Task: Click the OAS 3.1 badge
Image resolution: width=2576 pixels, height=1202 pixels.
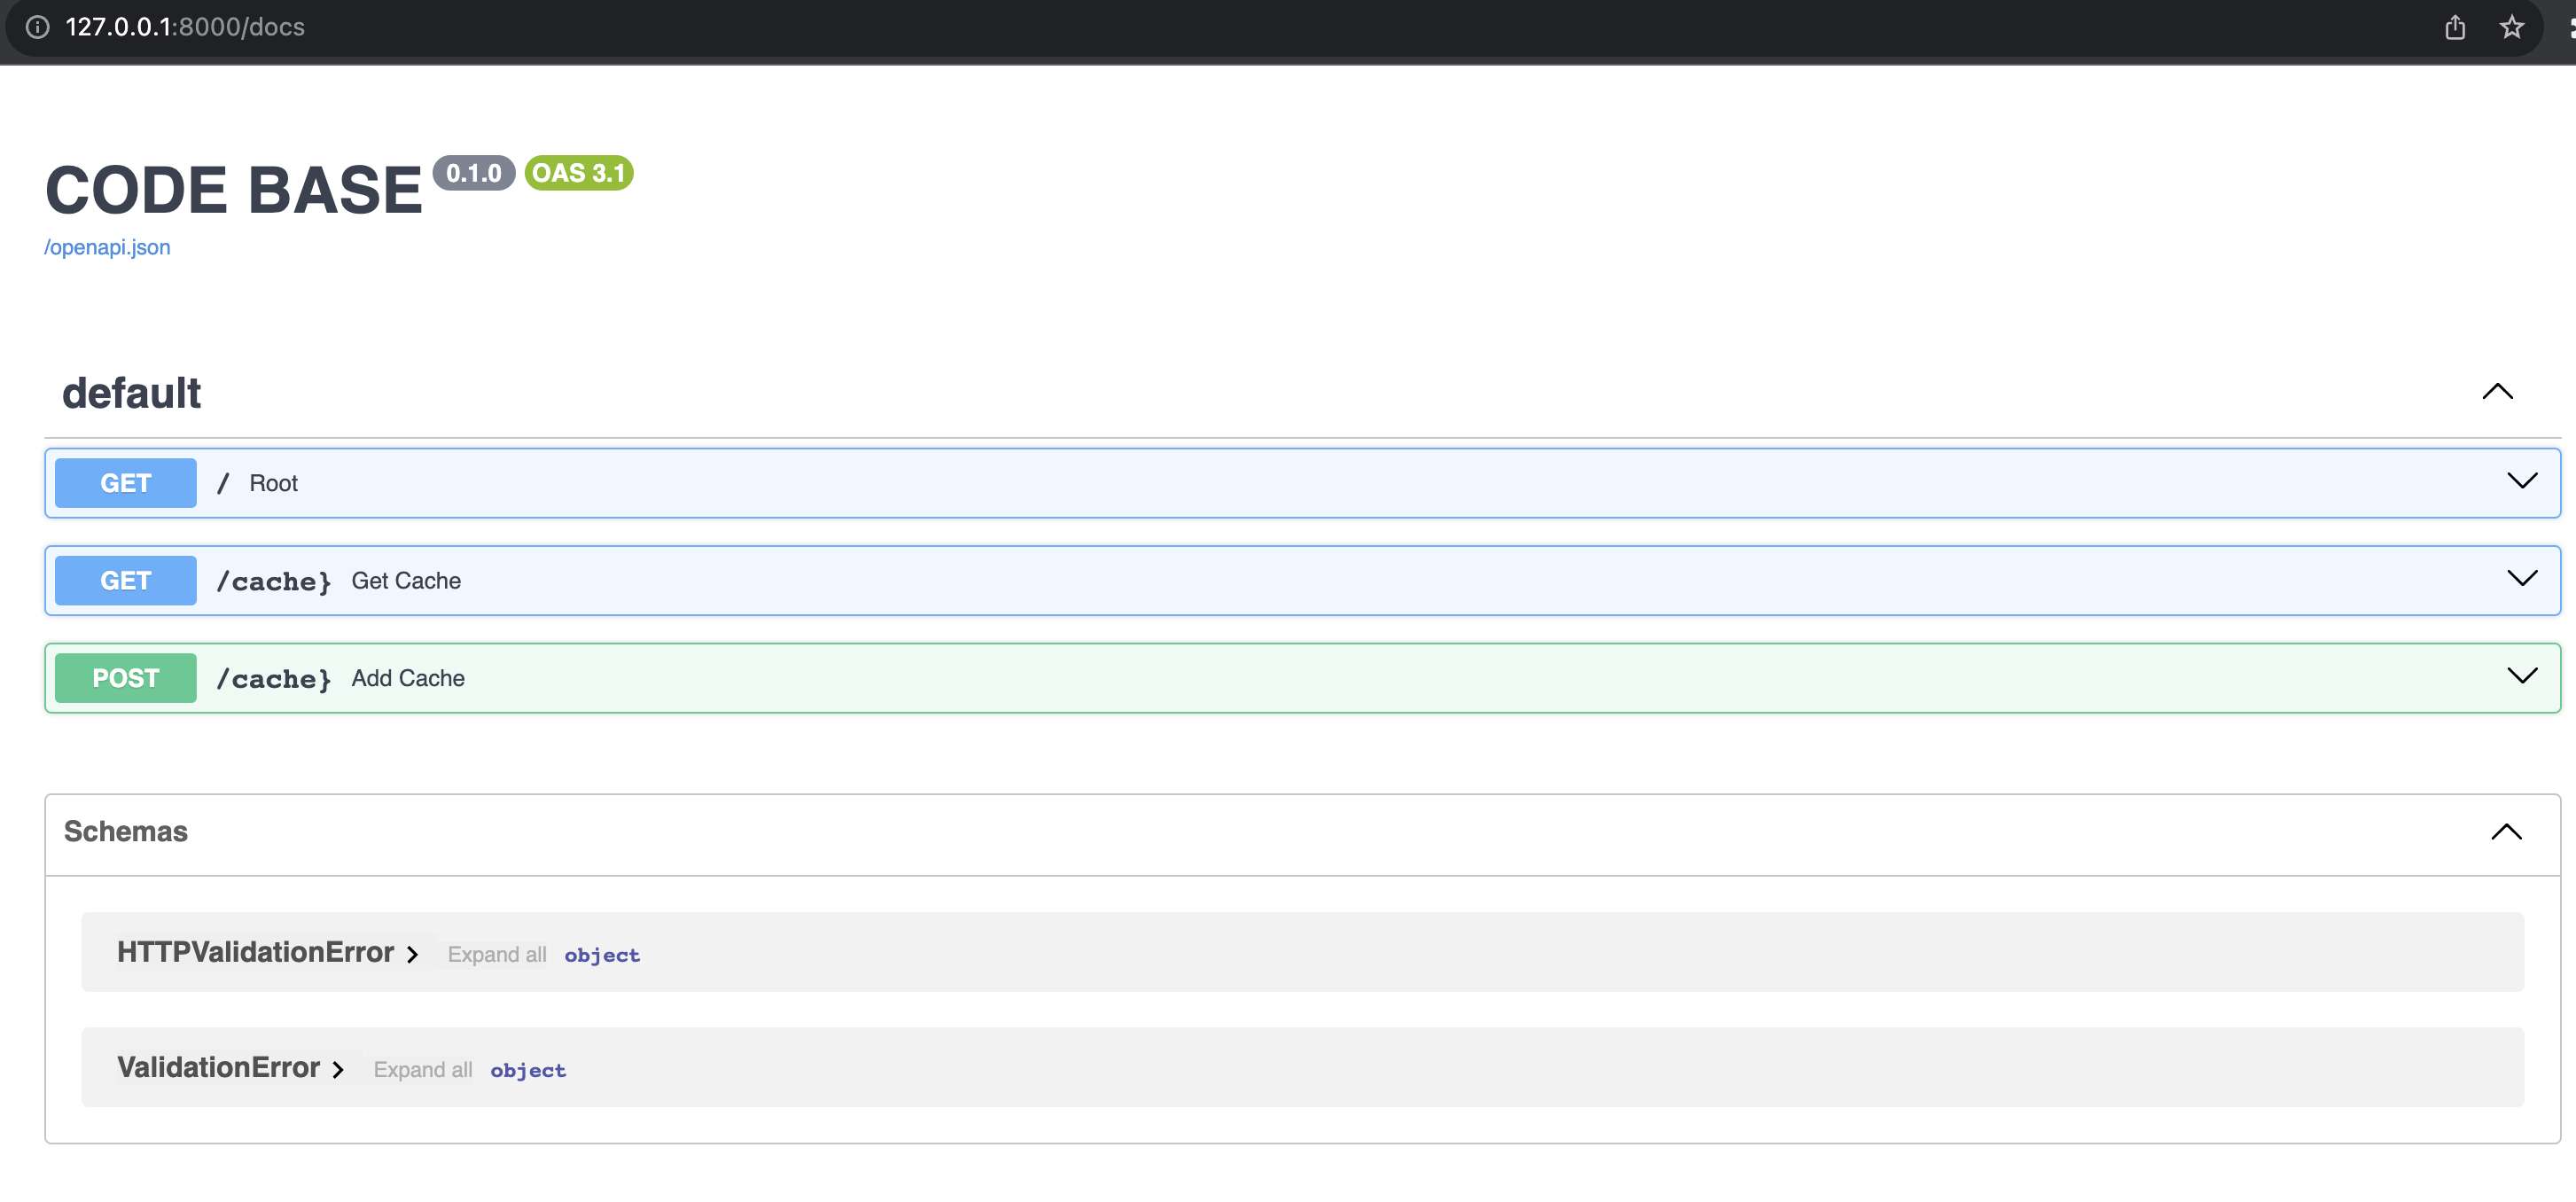Action: [x=579, y=173]
